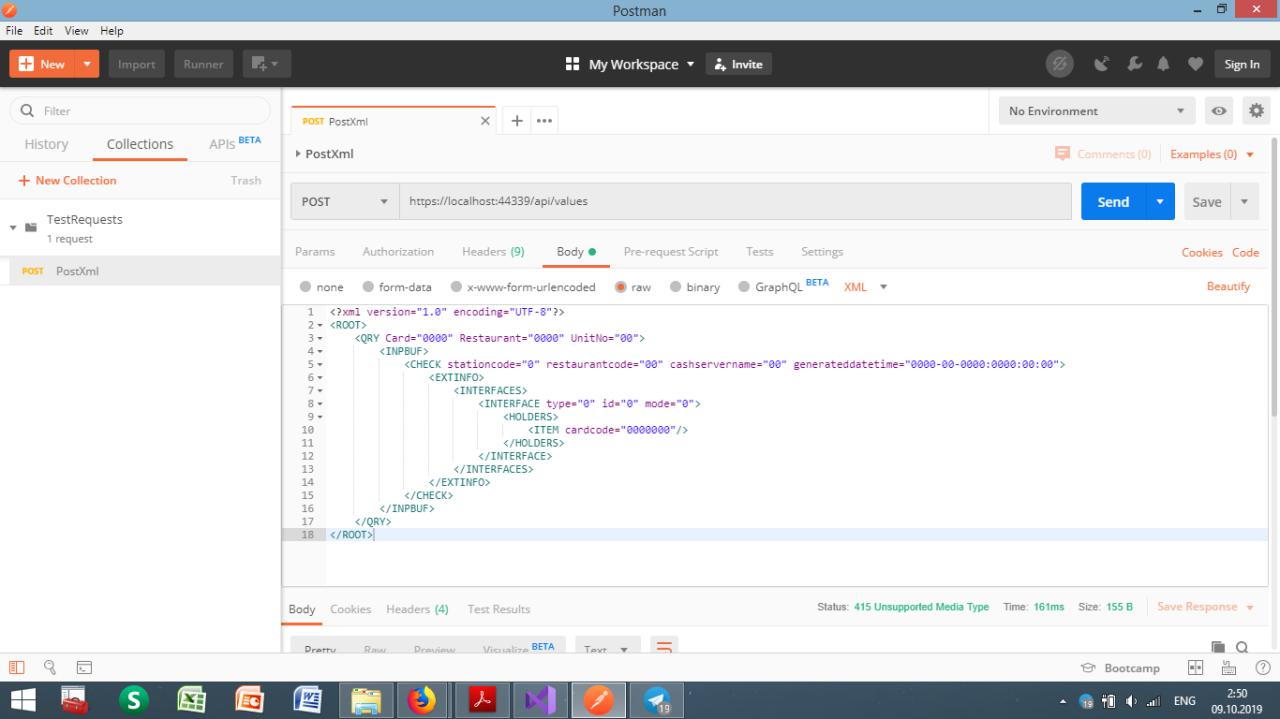Open Excel from the taskbar
Viewport: 1280px width, 719px height.
pyautogui.click(x=191, y=700)
